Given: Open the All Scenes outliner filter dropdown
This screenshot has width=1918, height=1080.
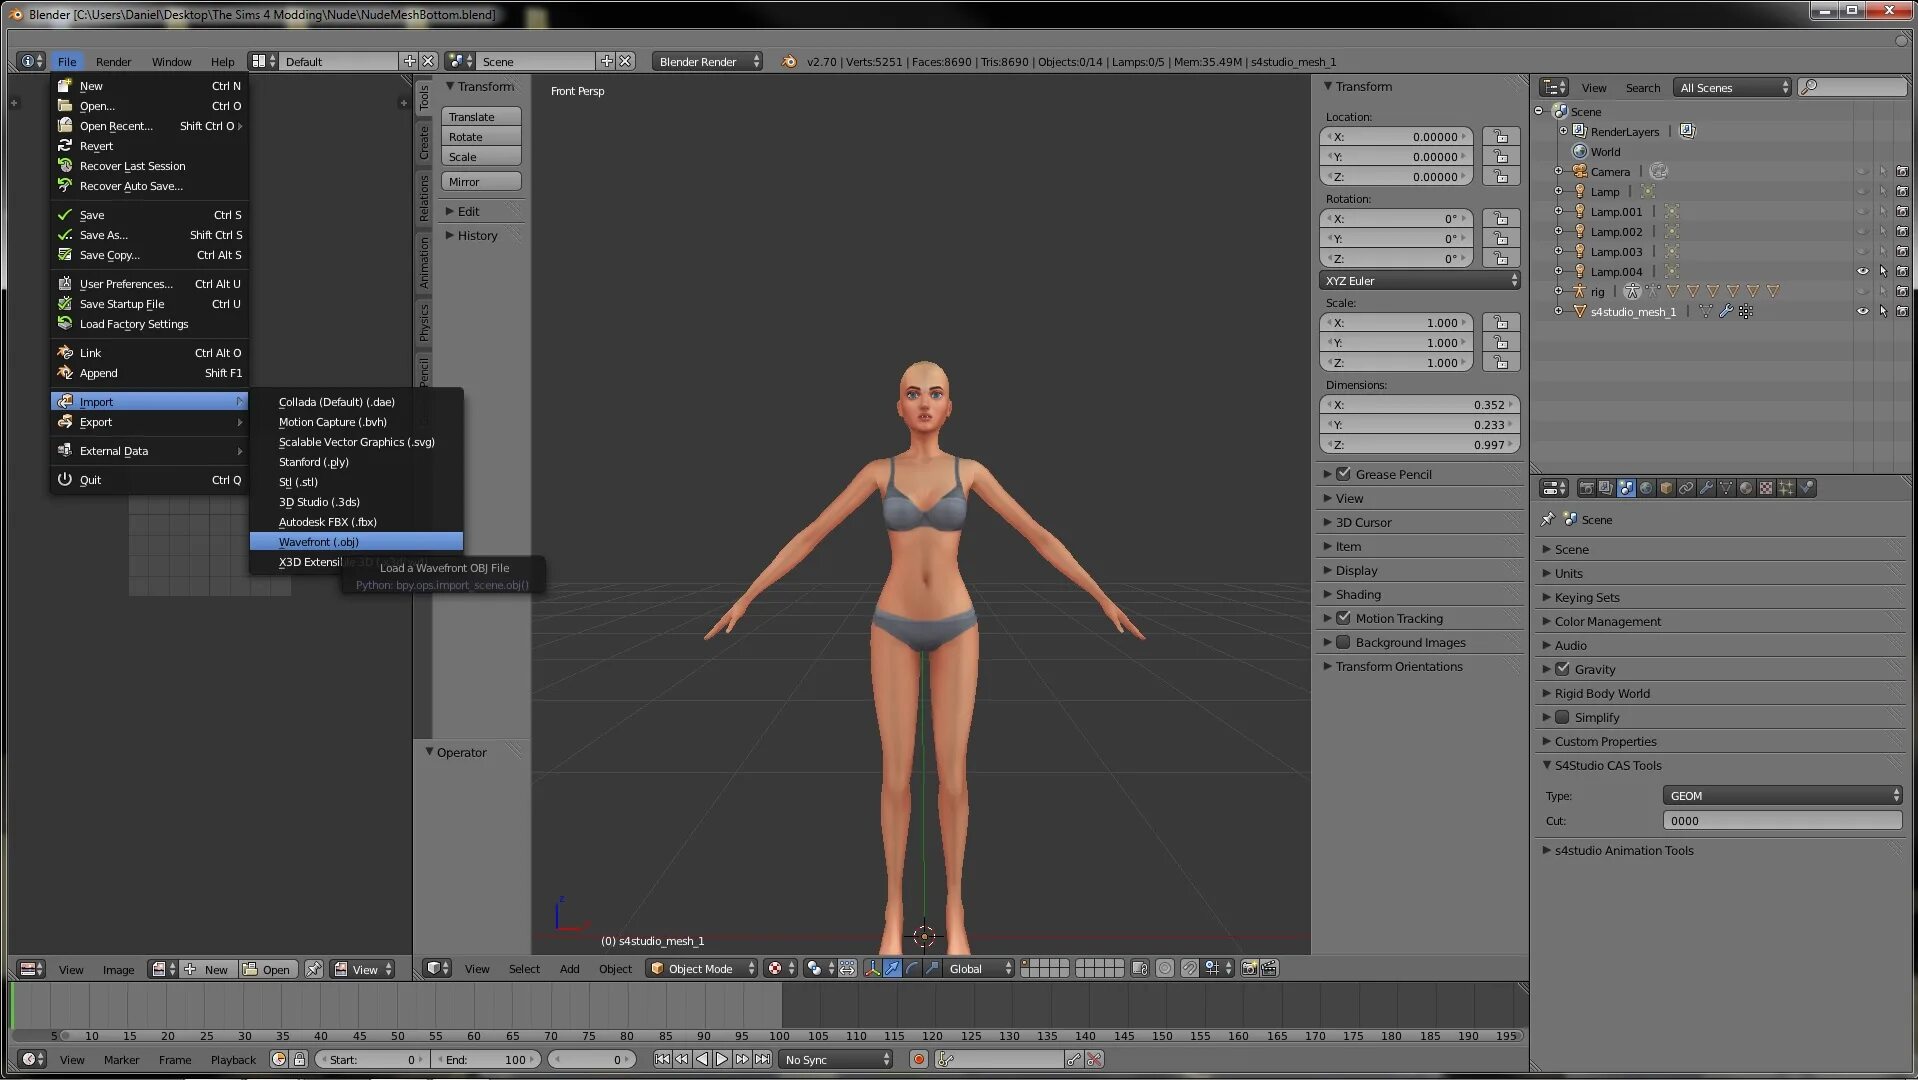Looking at the screenshot, I should 1732,87.
